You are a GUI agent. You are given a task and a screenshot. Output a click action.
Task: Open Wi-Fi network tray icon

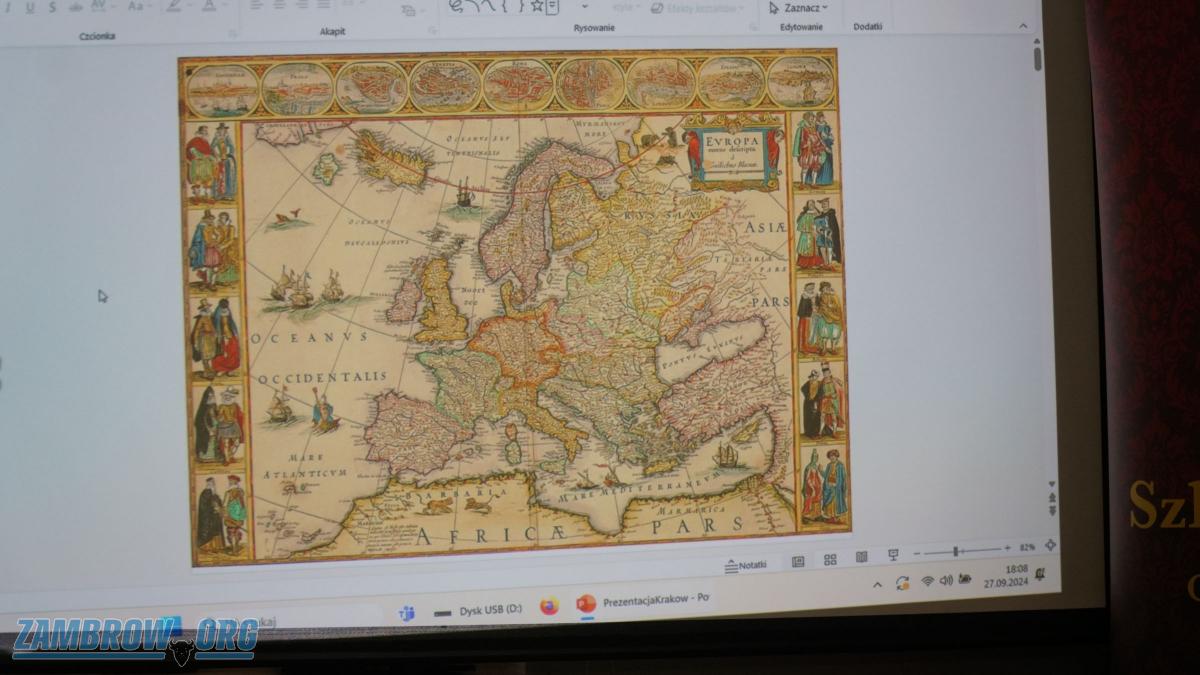[x=927, y=581]
